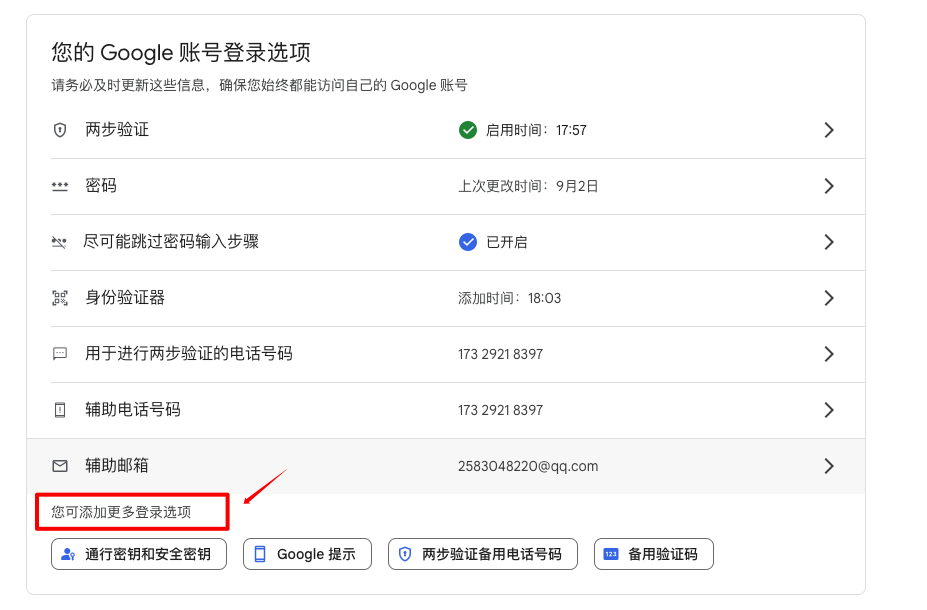The height and width of the screenshot is (610, 927).
Task: Add Google 提示 login option
Action: tap(307, 554)
